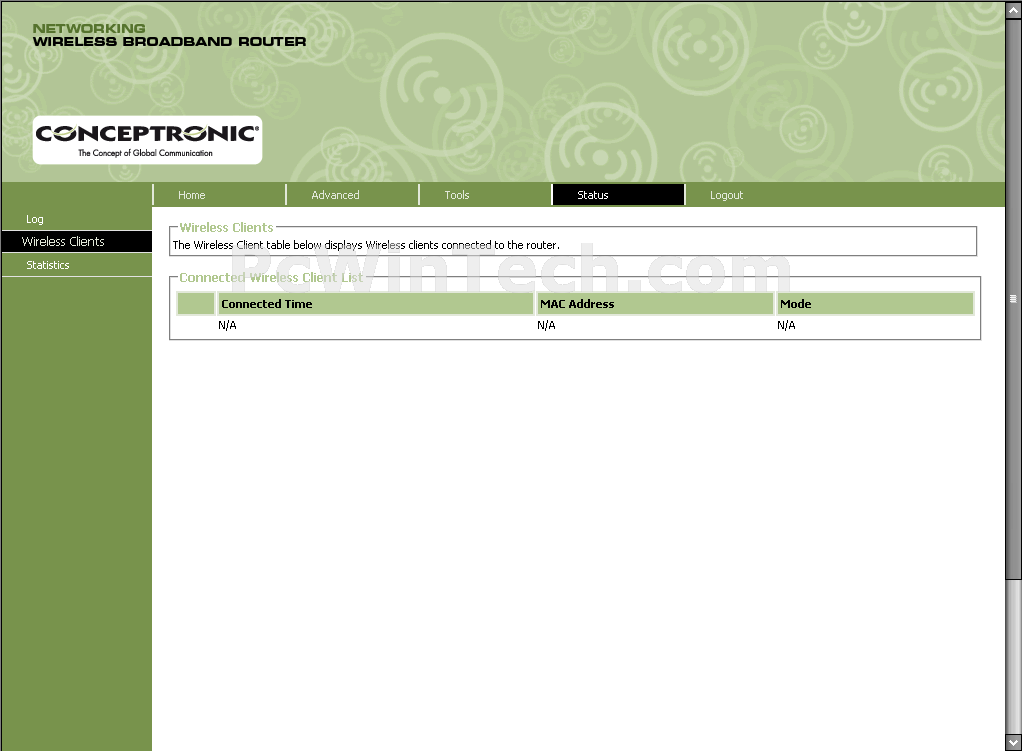Click the Logout link
Image resolution: width=1022 pixels, height=751 pixels.
(x=726, y=195)
